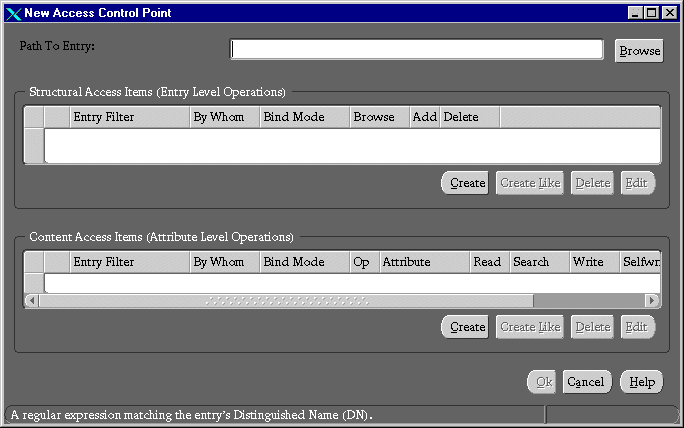Click the Read column header
The width and height of the screenshot is (684, 428).
coord(489,262)
